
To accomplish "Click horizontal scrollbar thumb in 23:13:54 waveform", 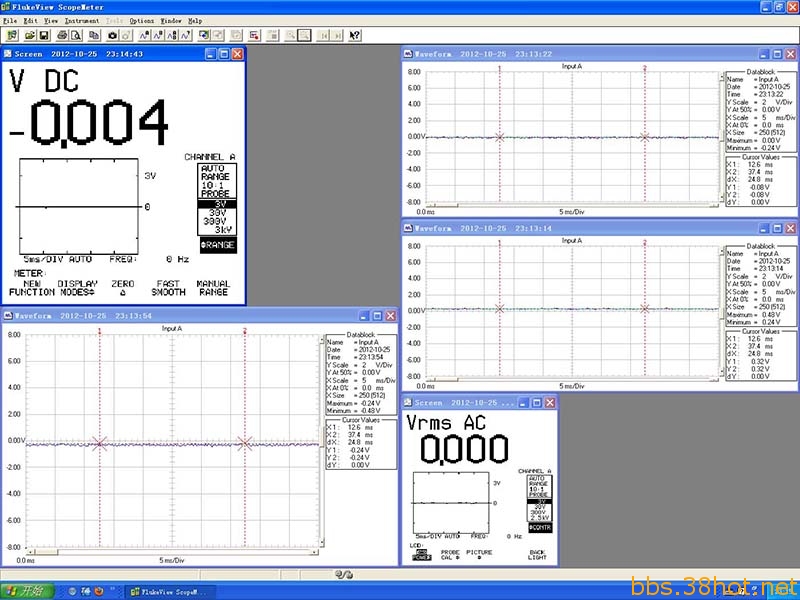I will click(46, 552).
